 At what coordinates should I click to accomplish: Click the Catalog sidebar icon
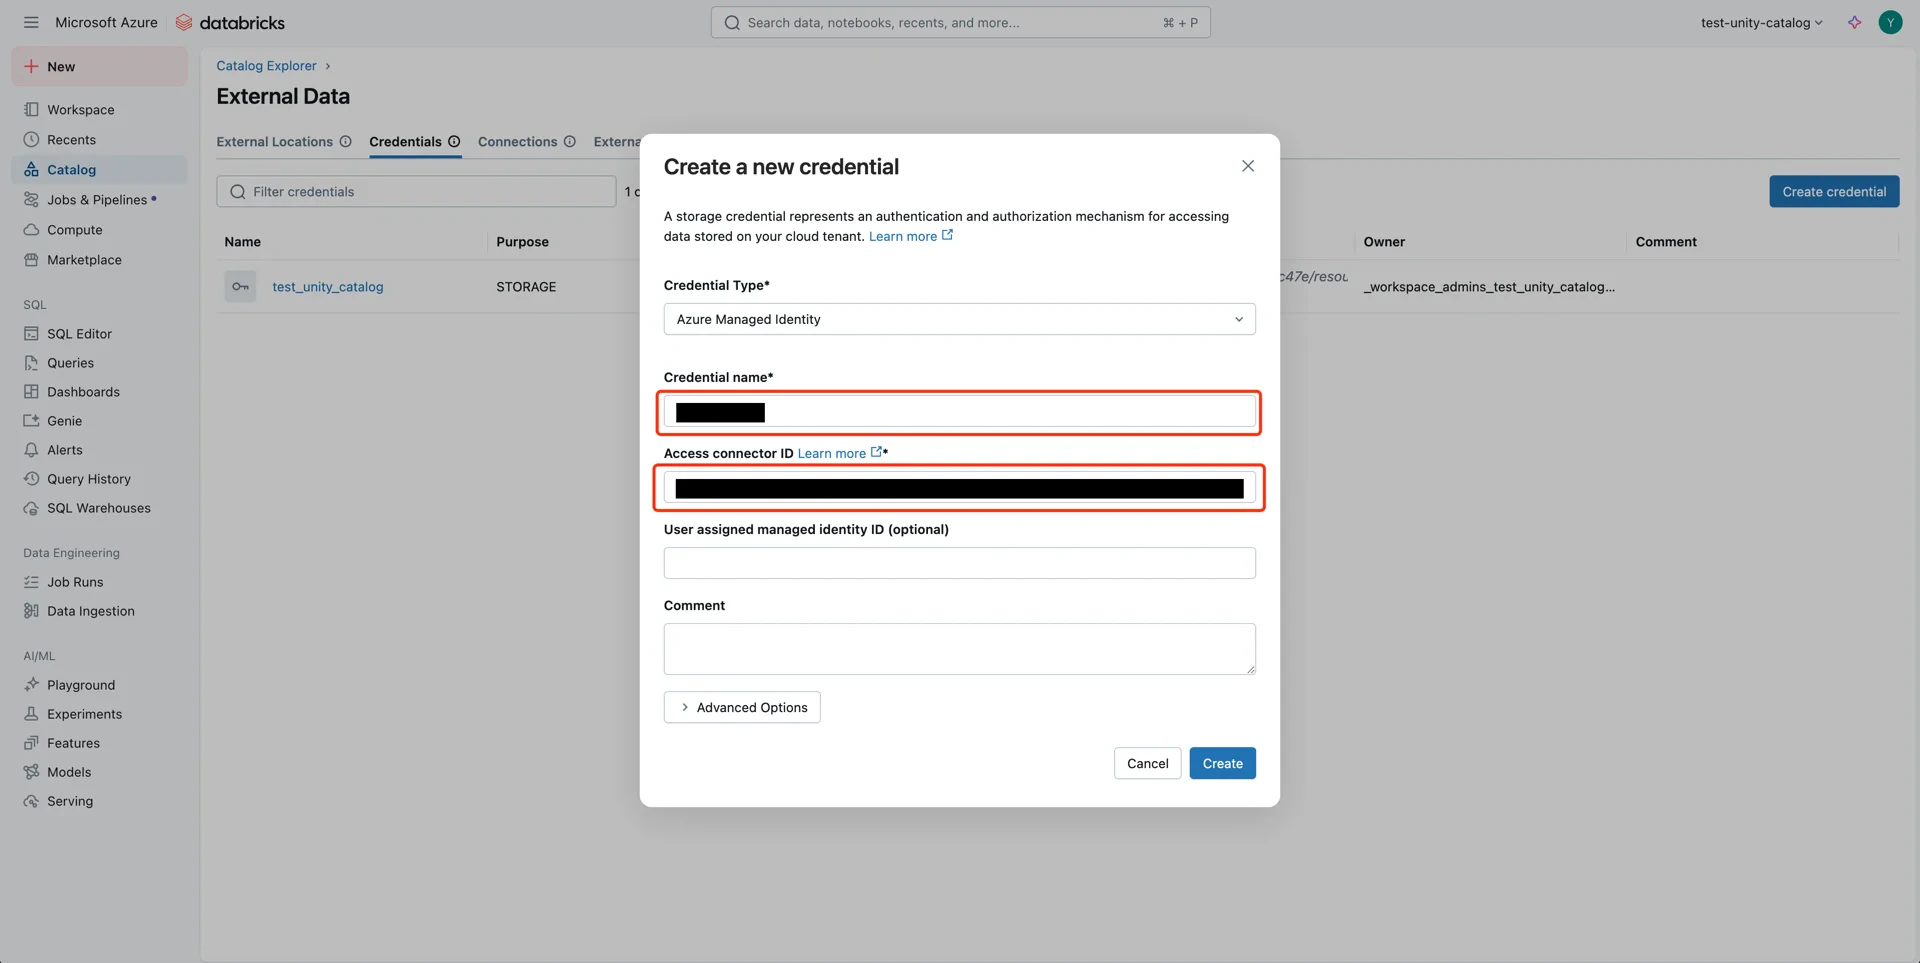click(31, 170)
